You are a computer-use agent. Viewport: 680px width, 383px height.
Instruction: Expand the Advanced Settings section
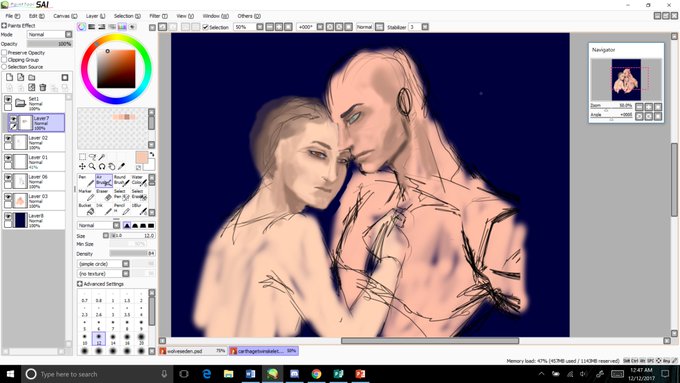80,284
